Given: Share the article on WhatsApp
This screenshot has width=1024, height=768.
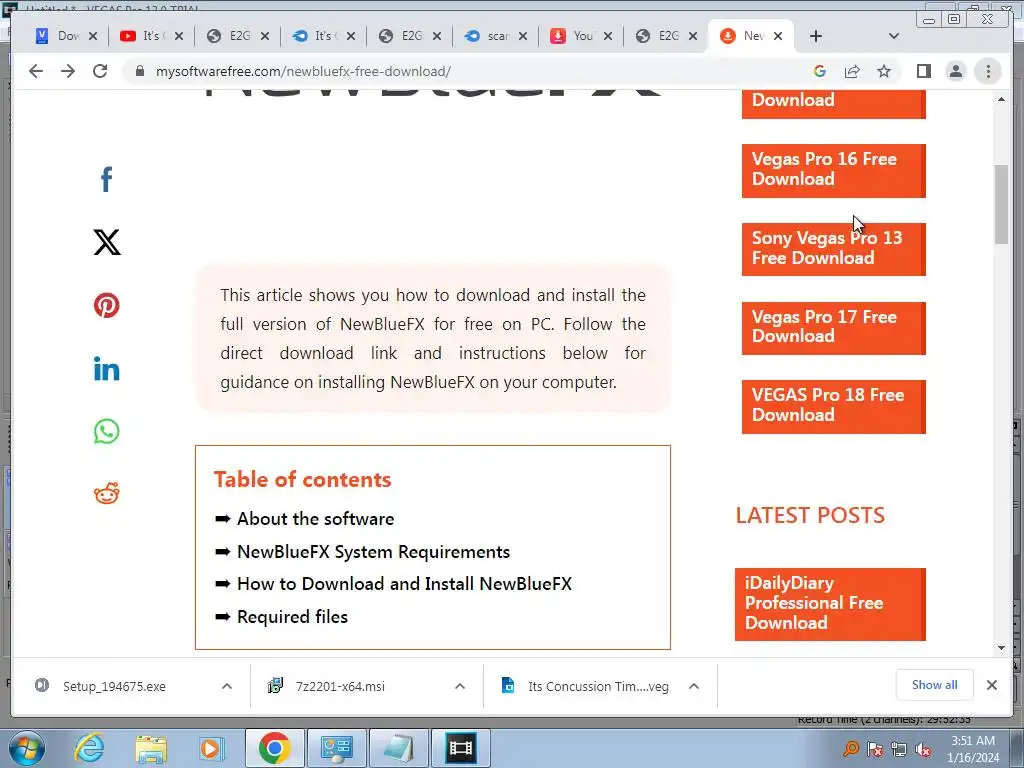Looking at the screenshot, I should pos(106,431).
